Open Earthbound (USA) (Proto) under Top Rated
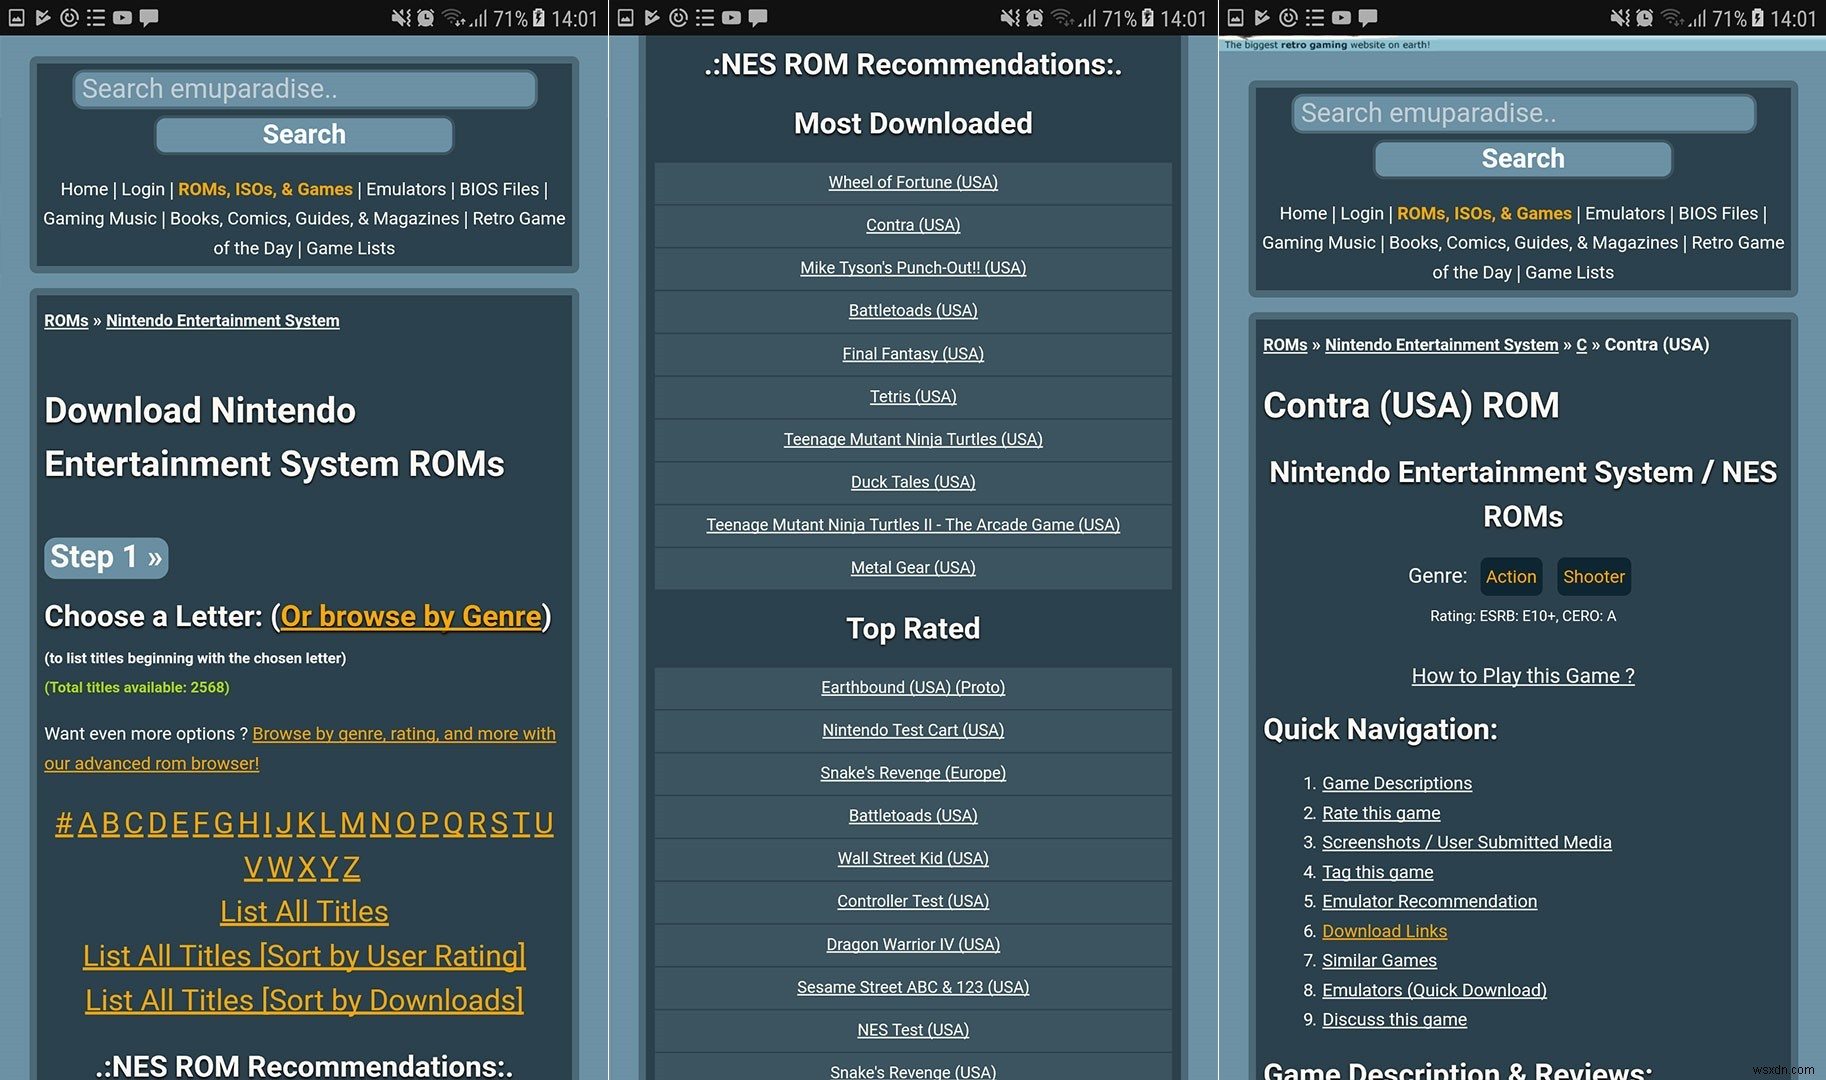 [912, 687]
